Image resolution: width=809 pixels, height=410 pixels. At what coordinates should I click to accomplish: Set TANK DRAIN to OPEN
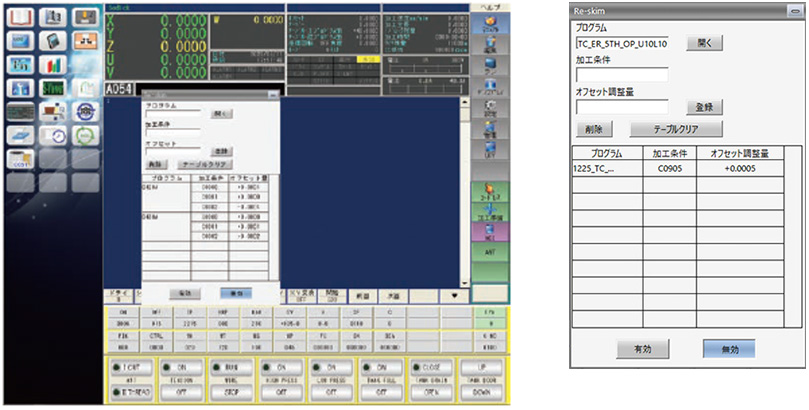coord(431,392)
